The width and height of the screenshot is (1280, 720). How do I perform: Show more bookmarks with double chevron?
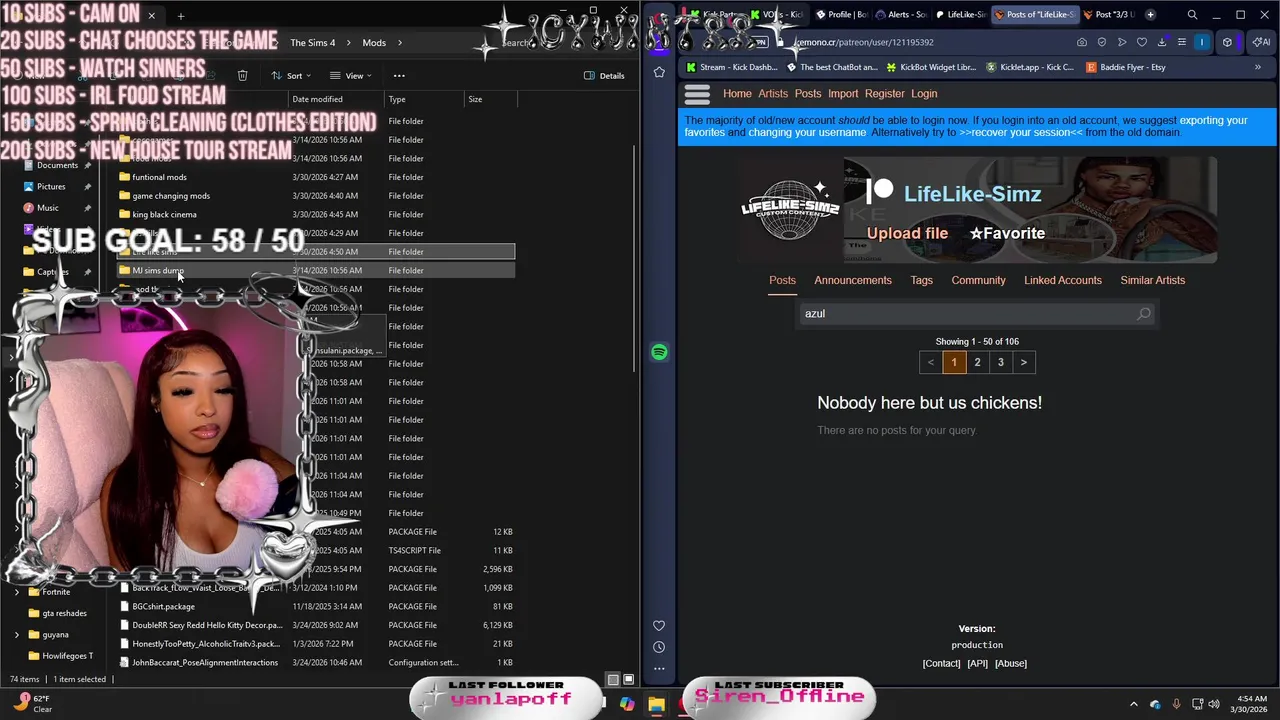1258,67
